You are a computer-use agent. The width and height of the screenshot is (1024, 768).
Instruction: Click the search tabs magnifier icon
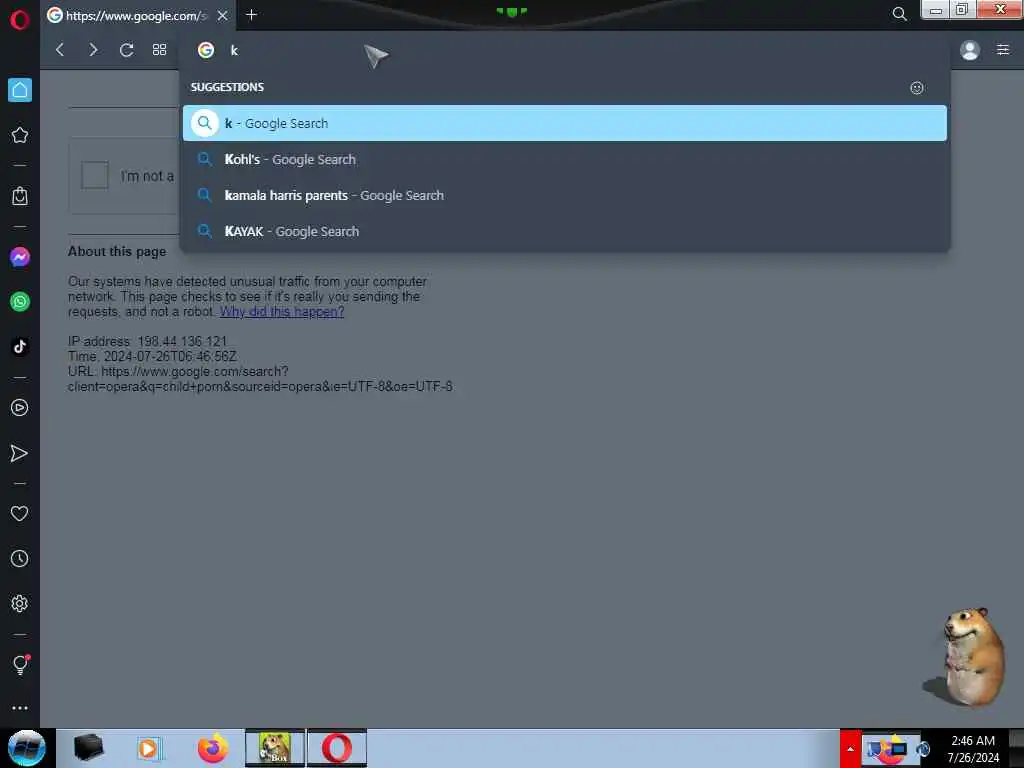[x=899, y=14]
